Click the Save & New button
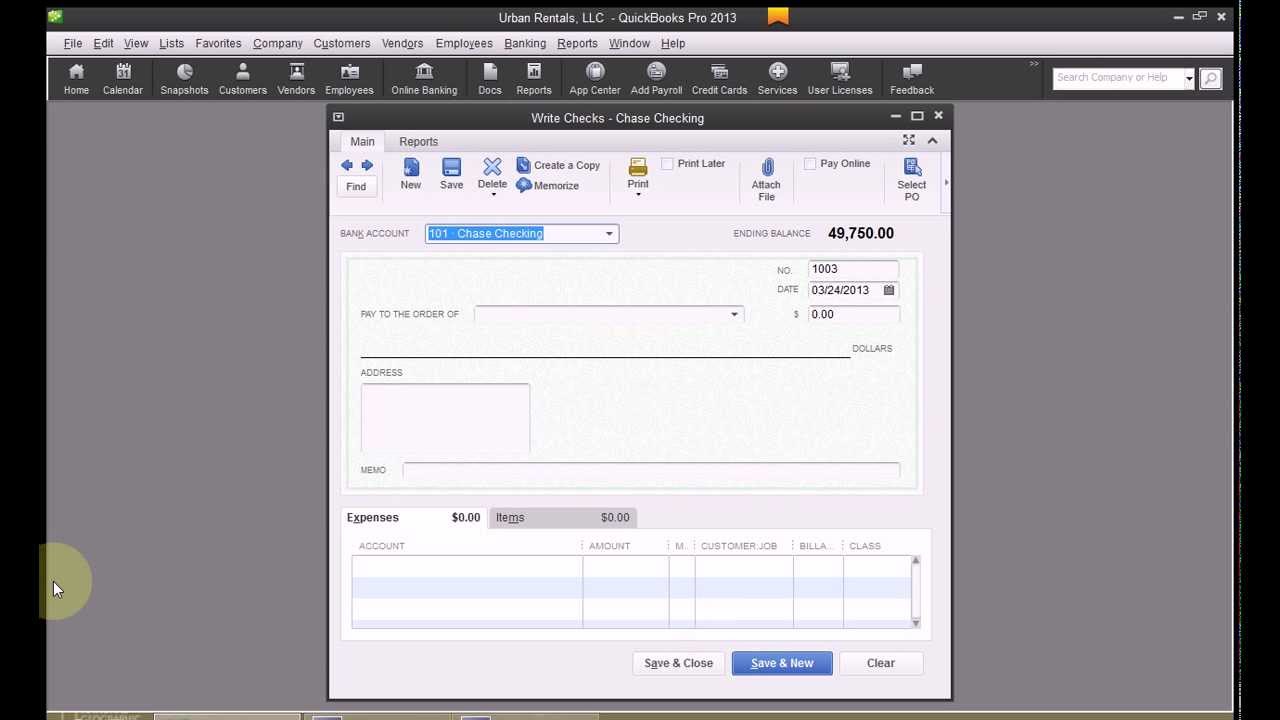The image size is (1280, 720). tap(782, 663)
